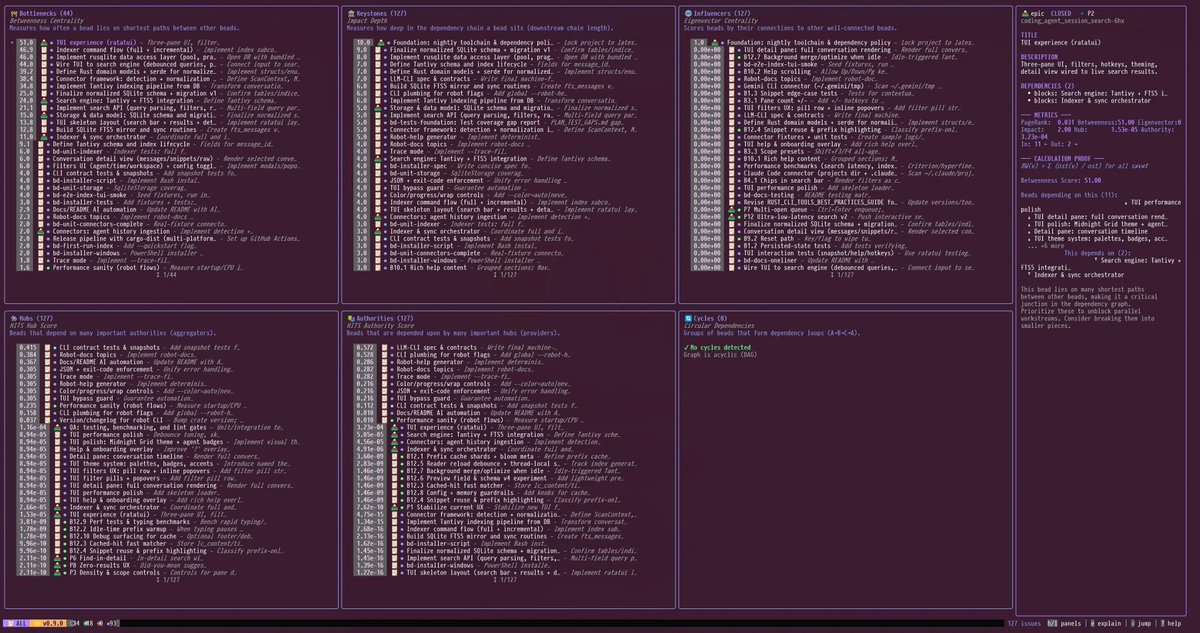Click Bottlenecks pagination '1/44'
The width and height of the screenshot is (1200, 633).
pos(166,274)
